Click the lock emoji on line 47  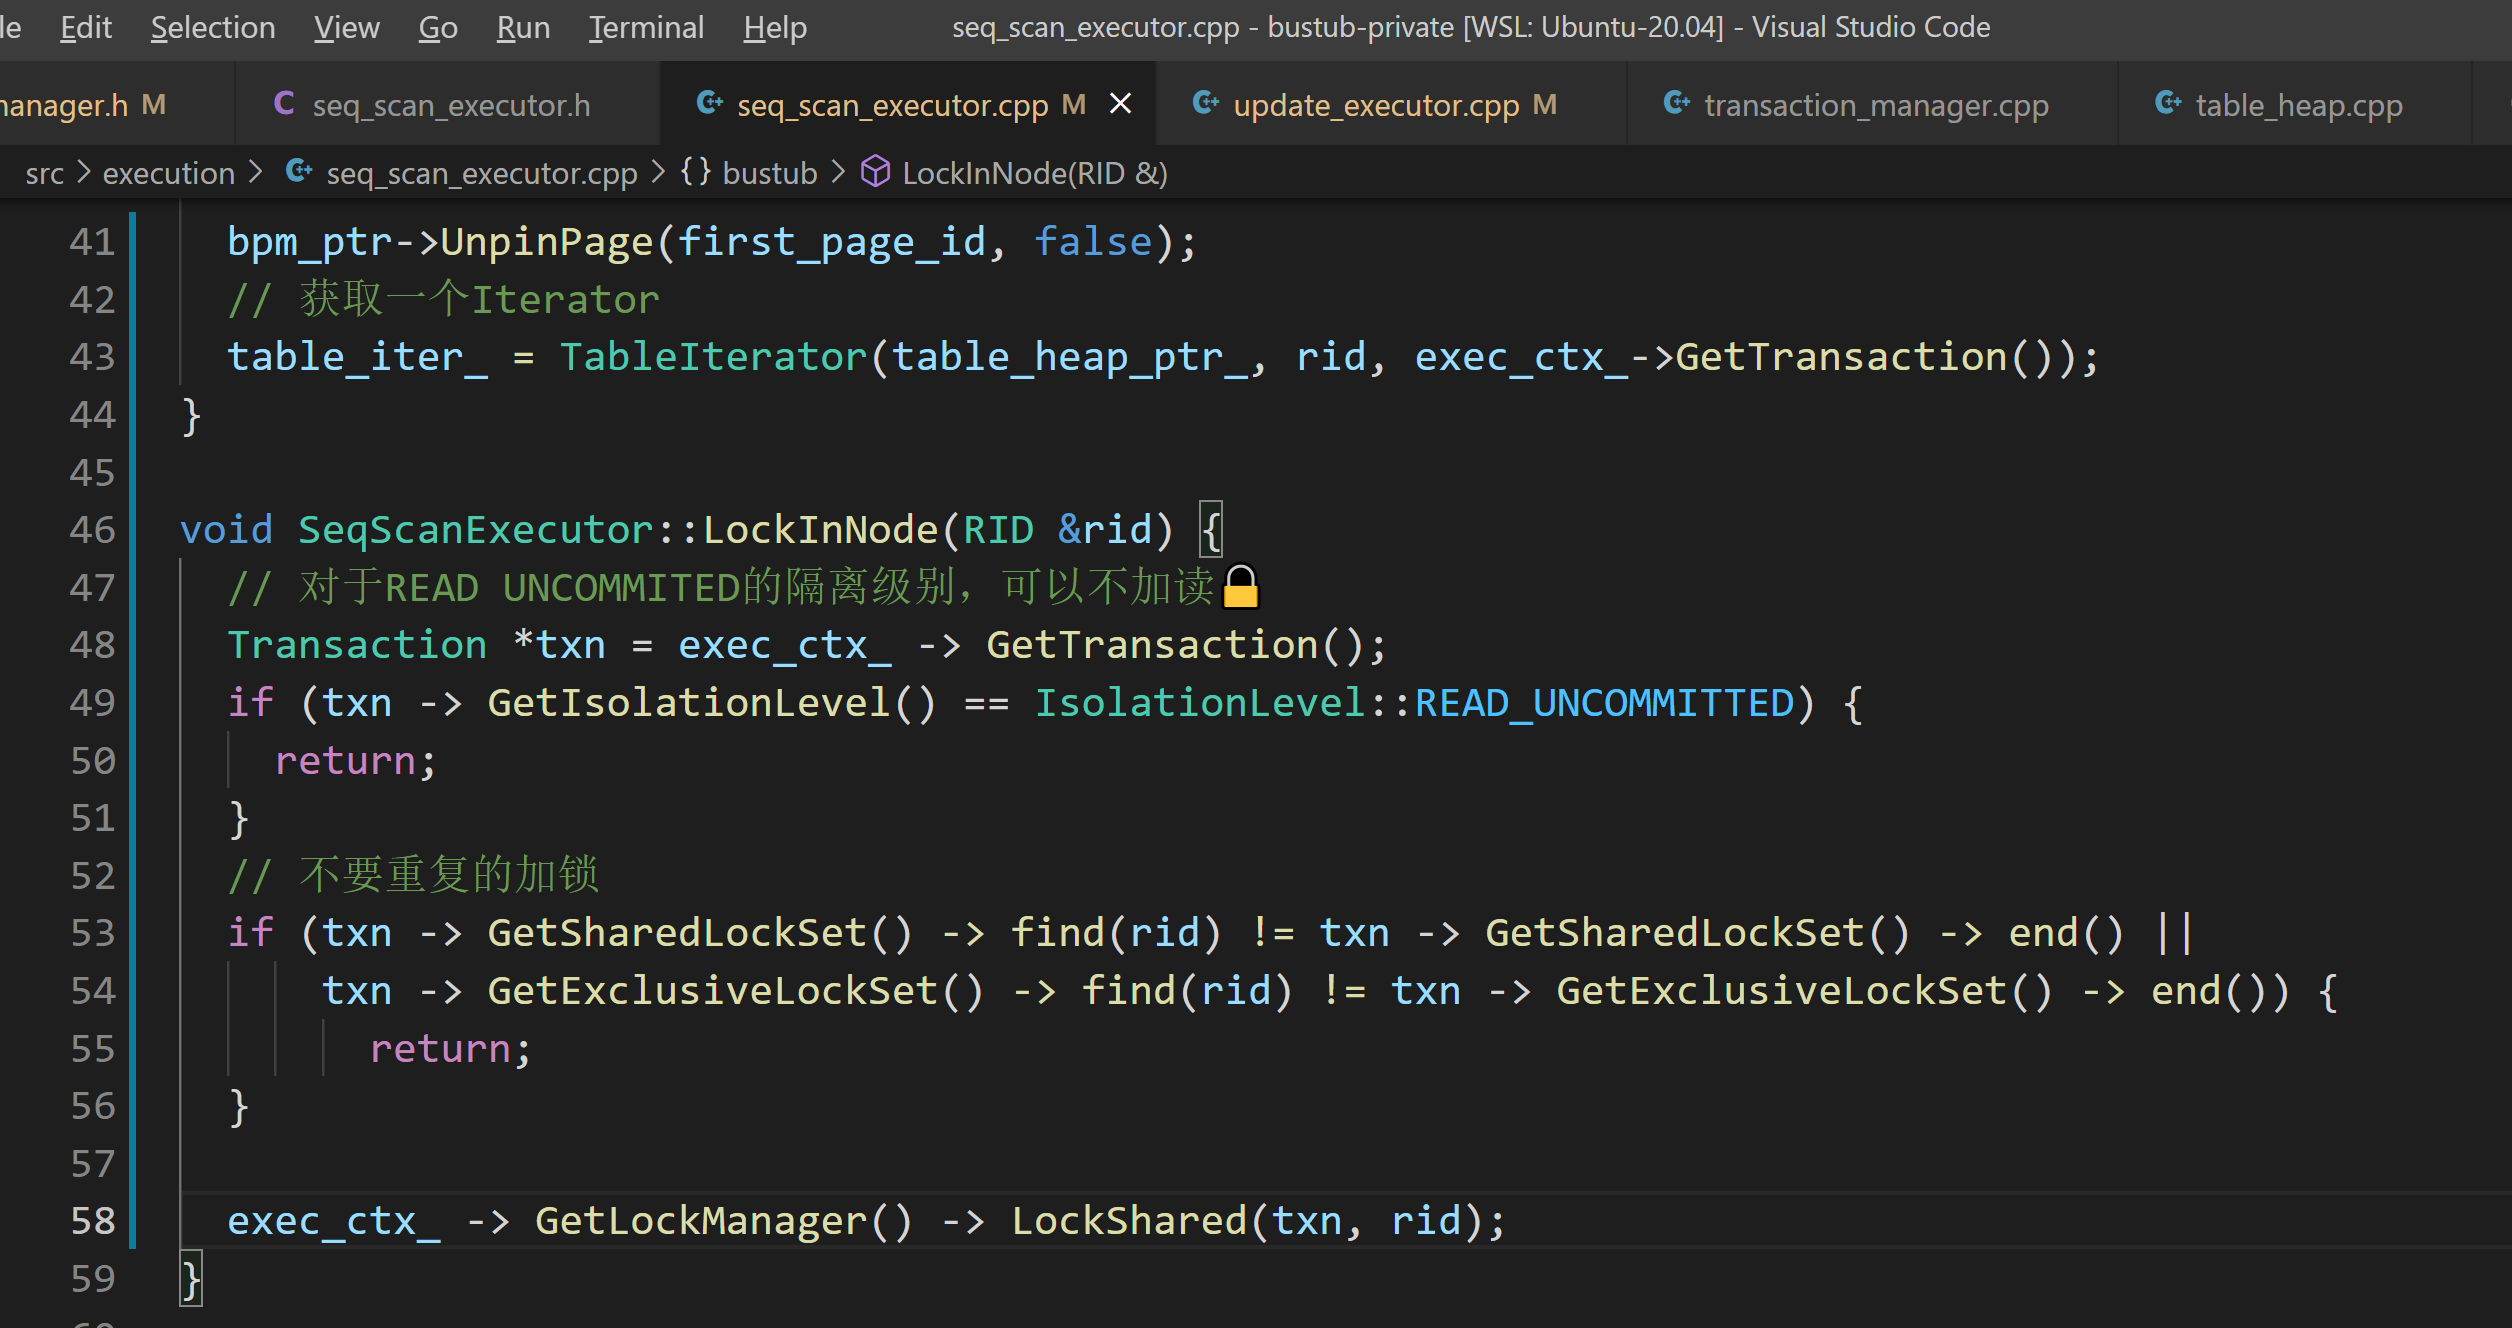[1241, 587]
